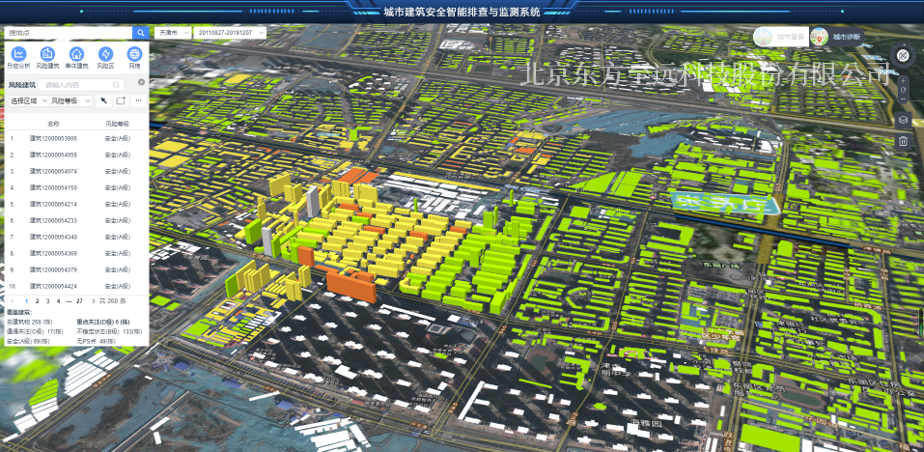This screenshot has width=924, height=452.
Task: Open the 风险区 risk zone tool
Action: [x=105, y=58]
